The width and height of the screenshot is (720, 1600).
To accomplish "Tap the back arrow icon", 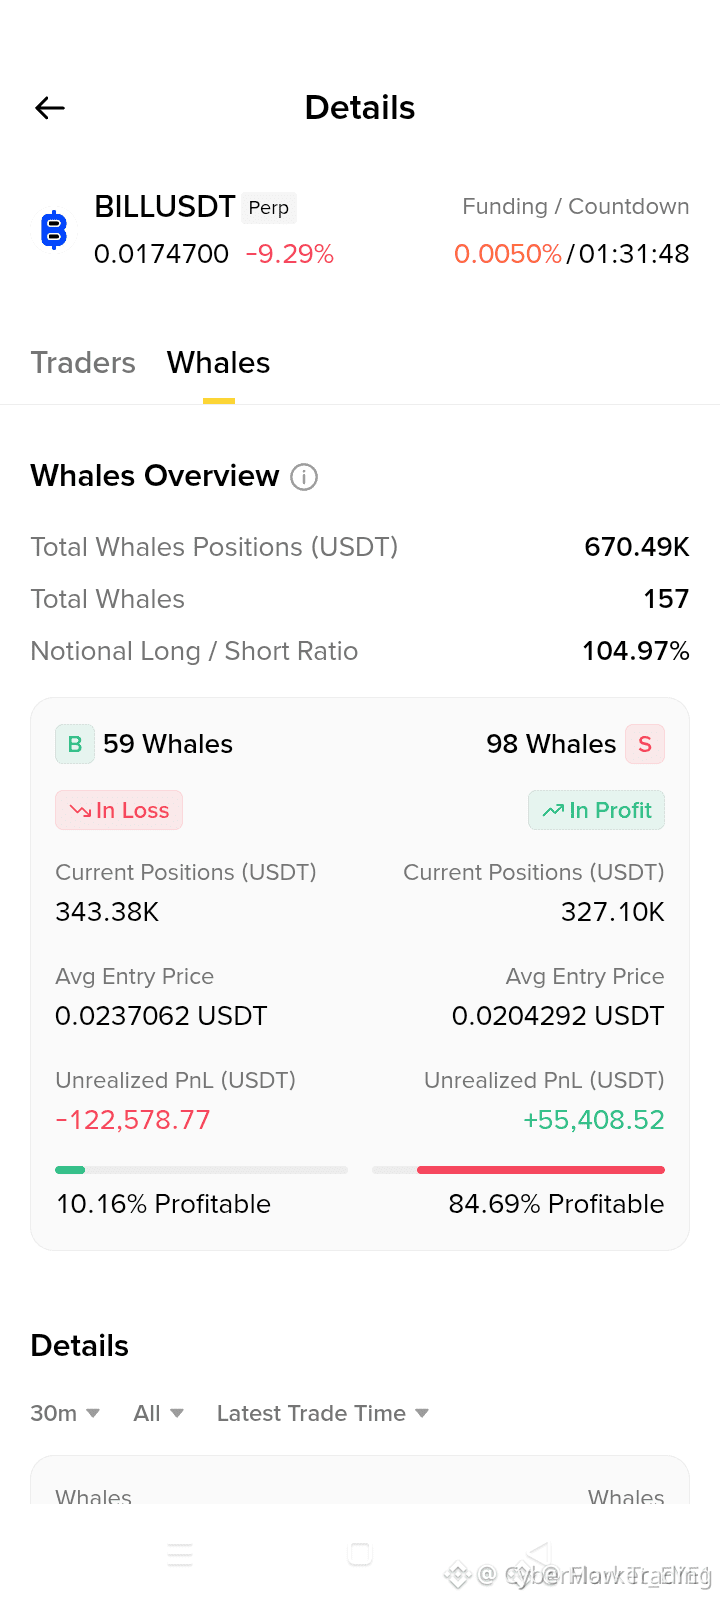I will [x=50, y=108].
